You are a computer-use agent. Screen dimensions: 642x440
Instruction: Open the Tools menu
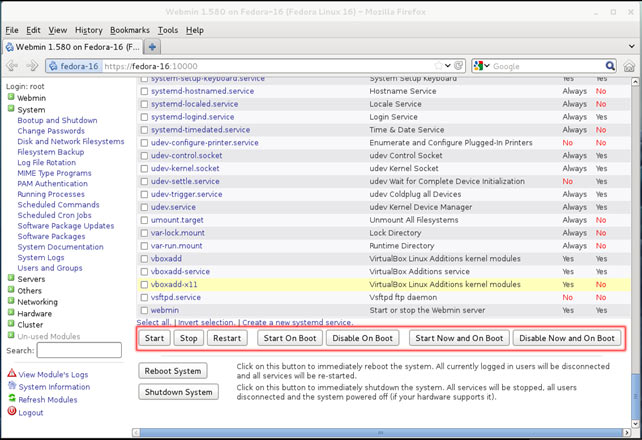(x=168, y=30)
